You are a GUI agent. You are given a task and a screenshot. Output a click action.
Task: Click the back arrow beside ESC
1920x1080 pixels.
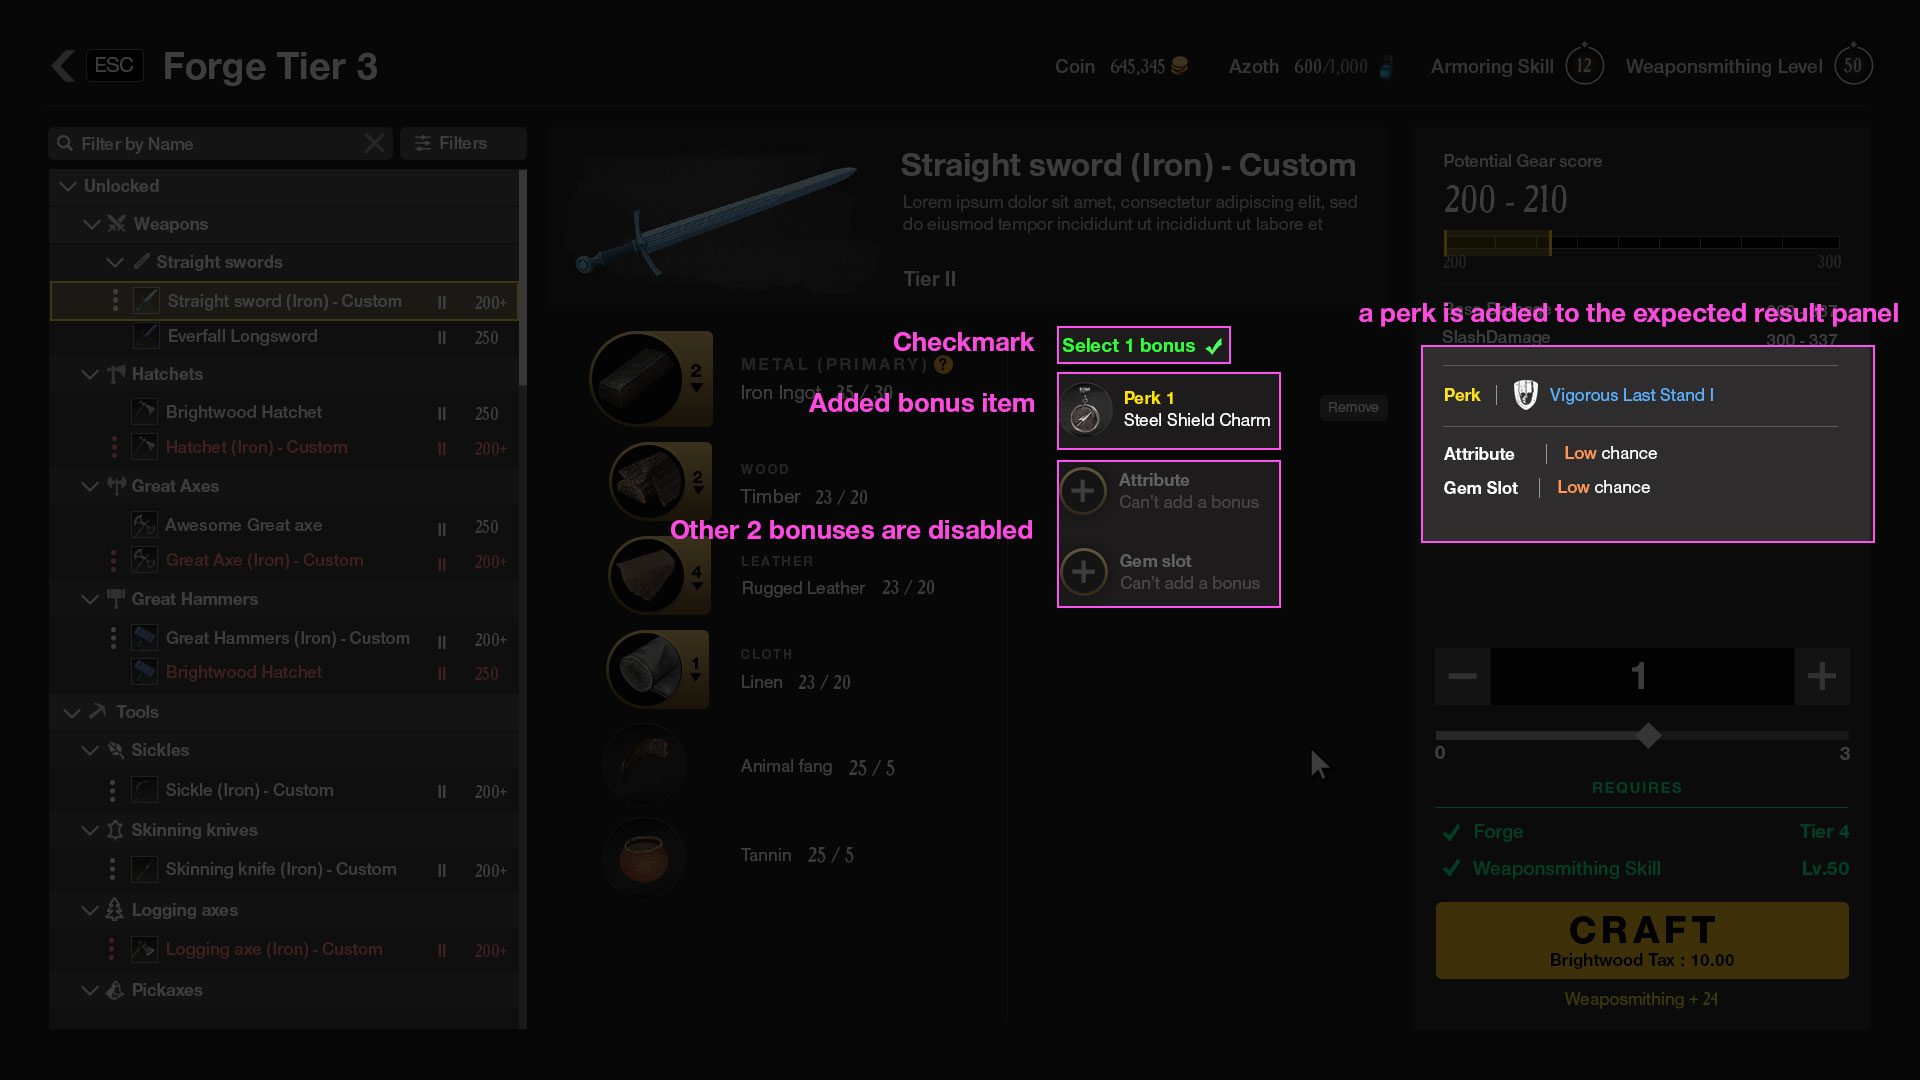coord(63,66)
